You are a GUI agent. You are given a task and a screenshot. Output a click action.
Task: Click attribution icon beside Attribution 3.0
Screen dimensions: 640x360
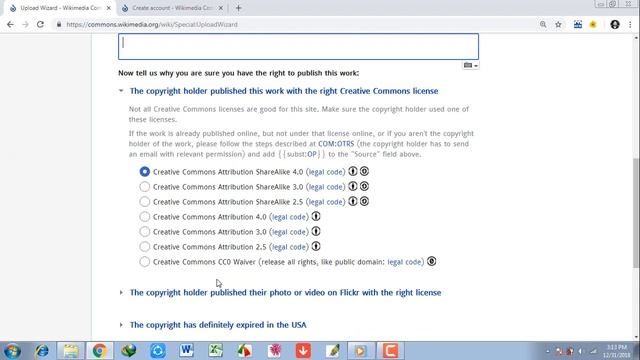point(316,231)
